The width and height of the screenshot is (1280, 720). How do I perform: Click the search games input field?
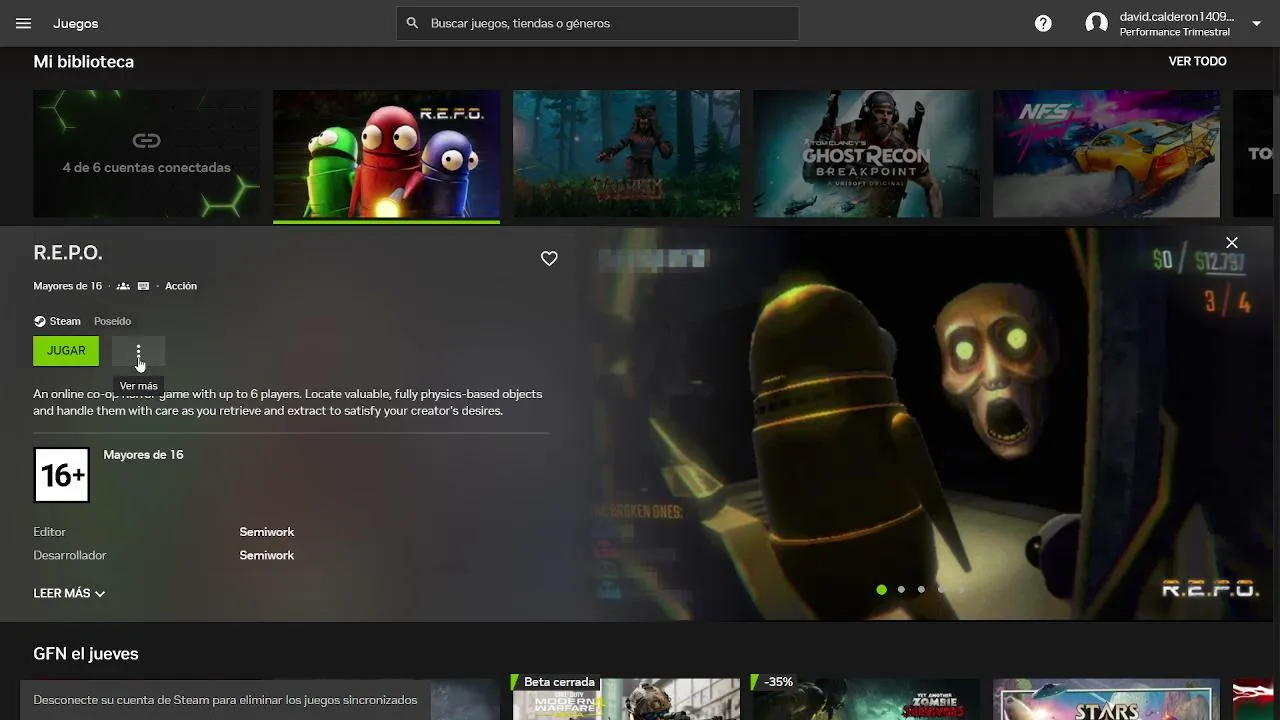(597, 23)
